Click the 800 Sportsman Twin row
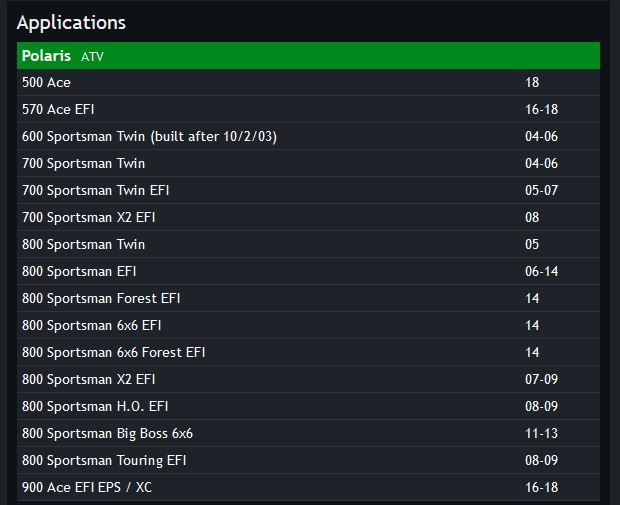Image resolution: width=620 pixels, height=505 pixels. [308, 244]
